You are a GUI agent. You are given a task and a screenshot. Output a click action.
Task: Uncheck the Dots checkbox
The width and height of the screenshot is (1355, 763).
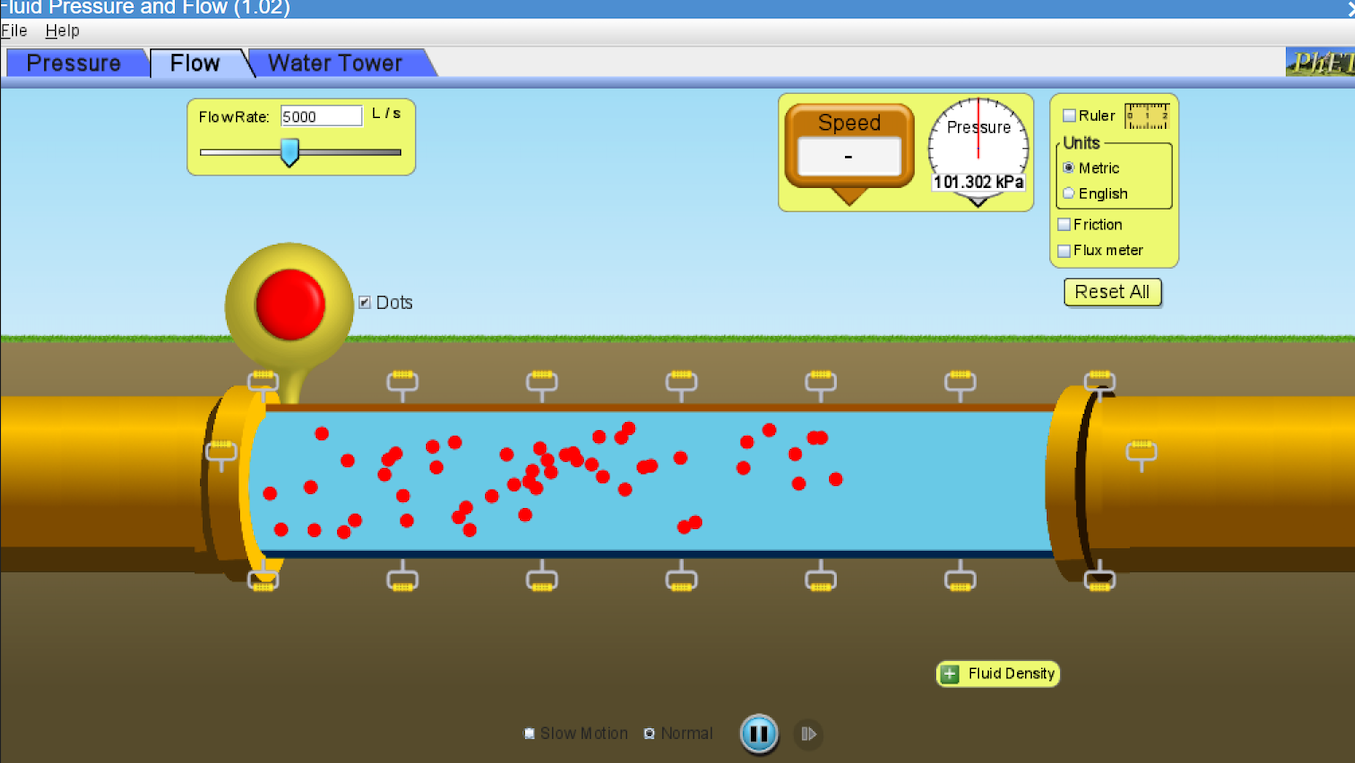pos(365,302)
